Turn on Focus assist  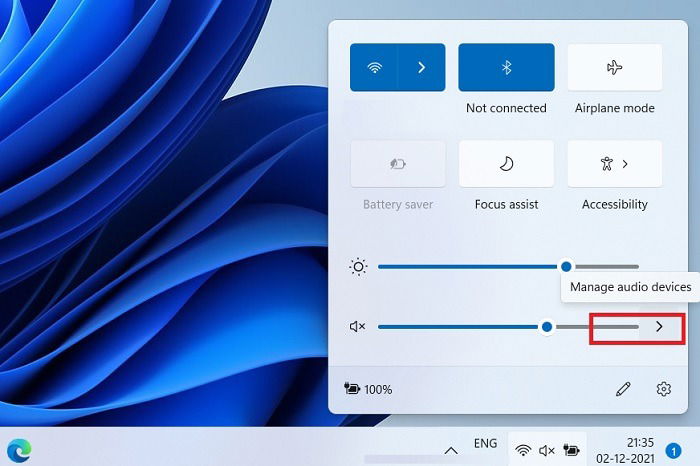click(506, 164)
